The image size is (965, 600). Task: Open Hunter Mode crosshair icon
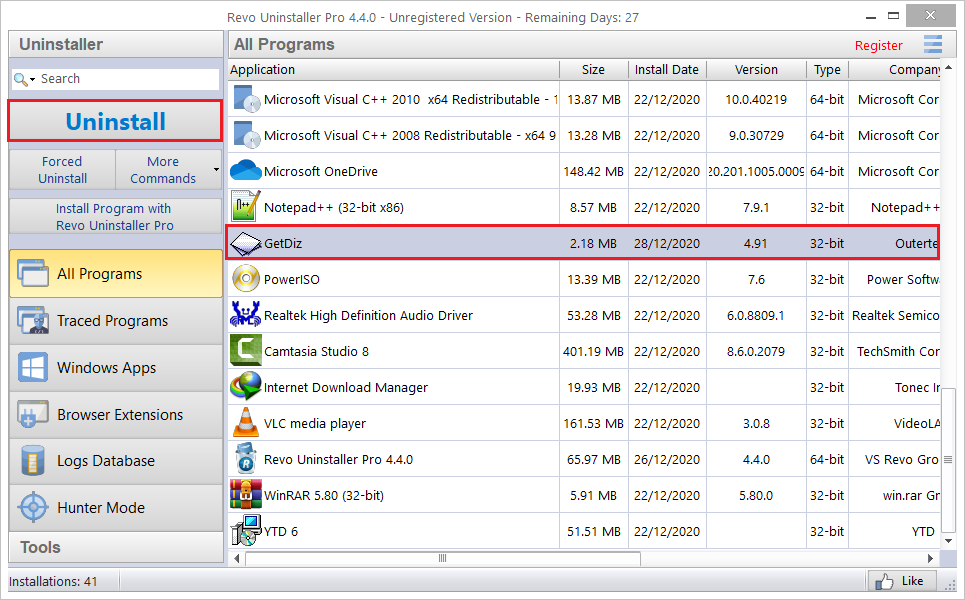[x=33, y=508]
